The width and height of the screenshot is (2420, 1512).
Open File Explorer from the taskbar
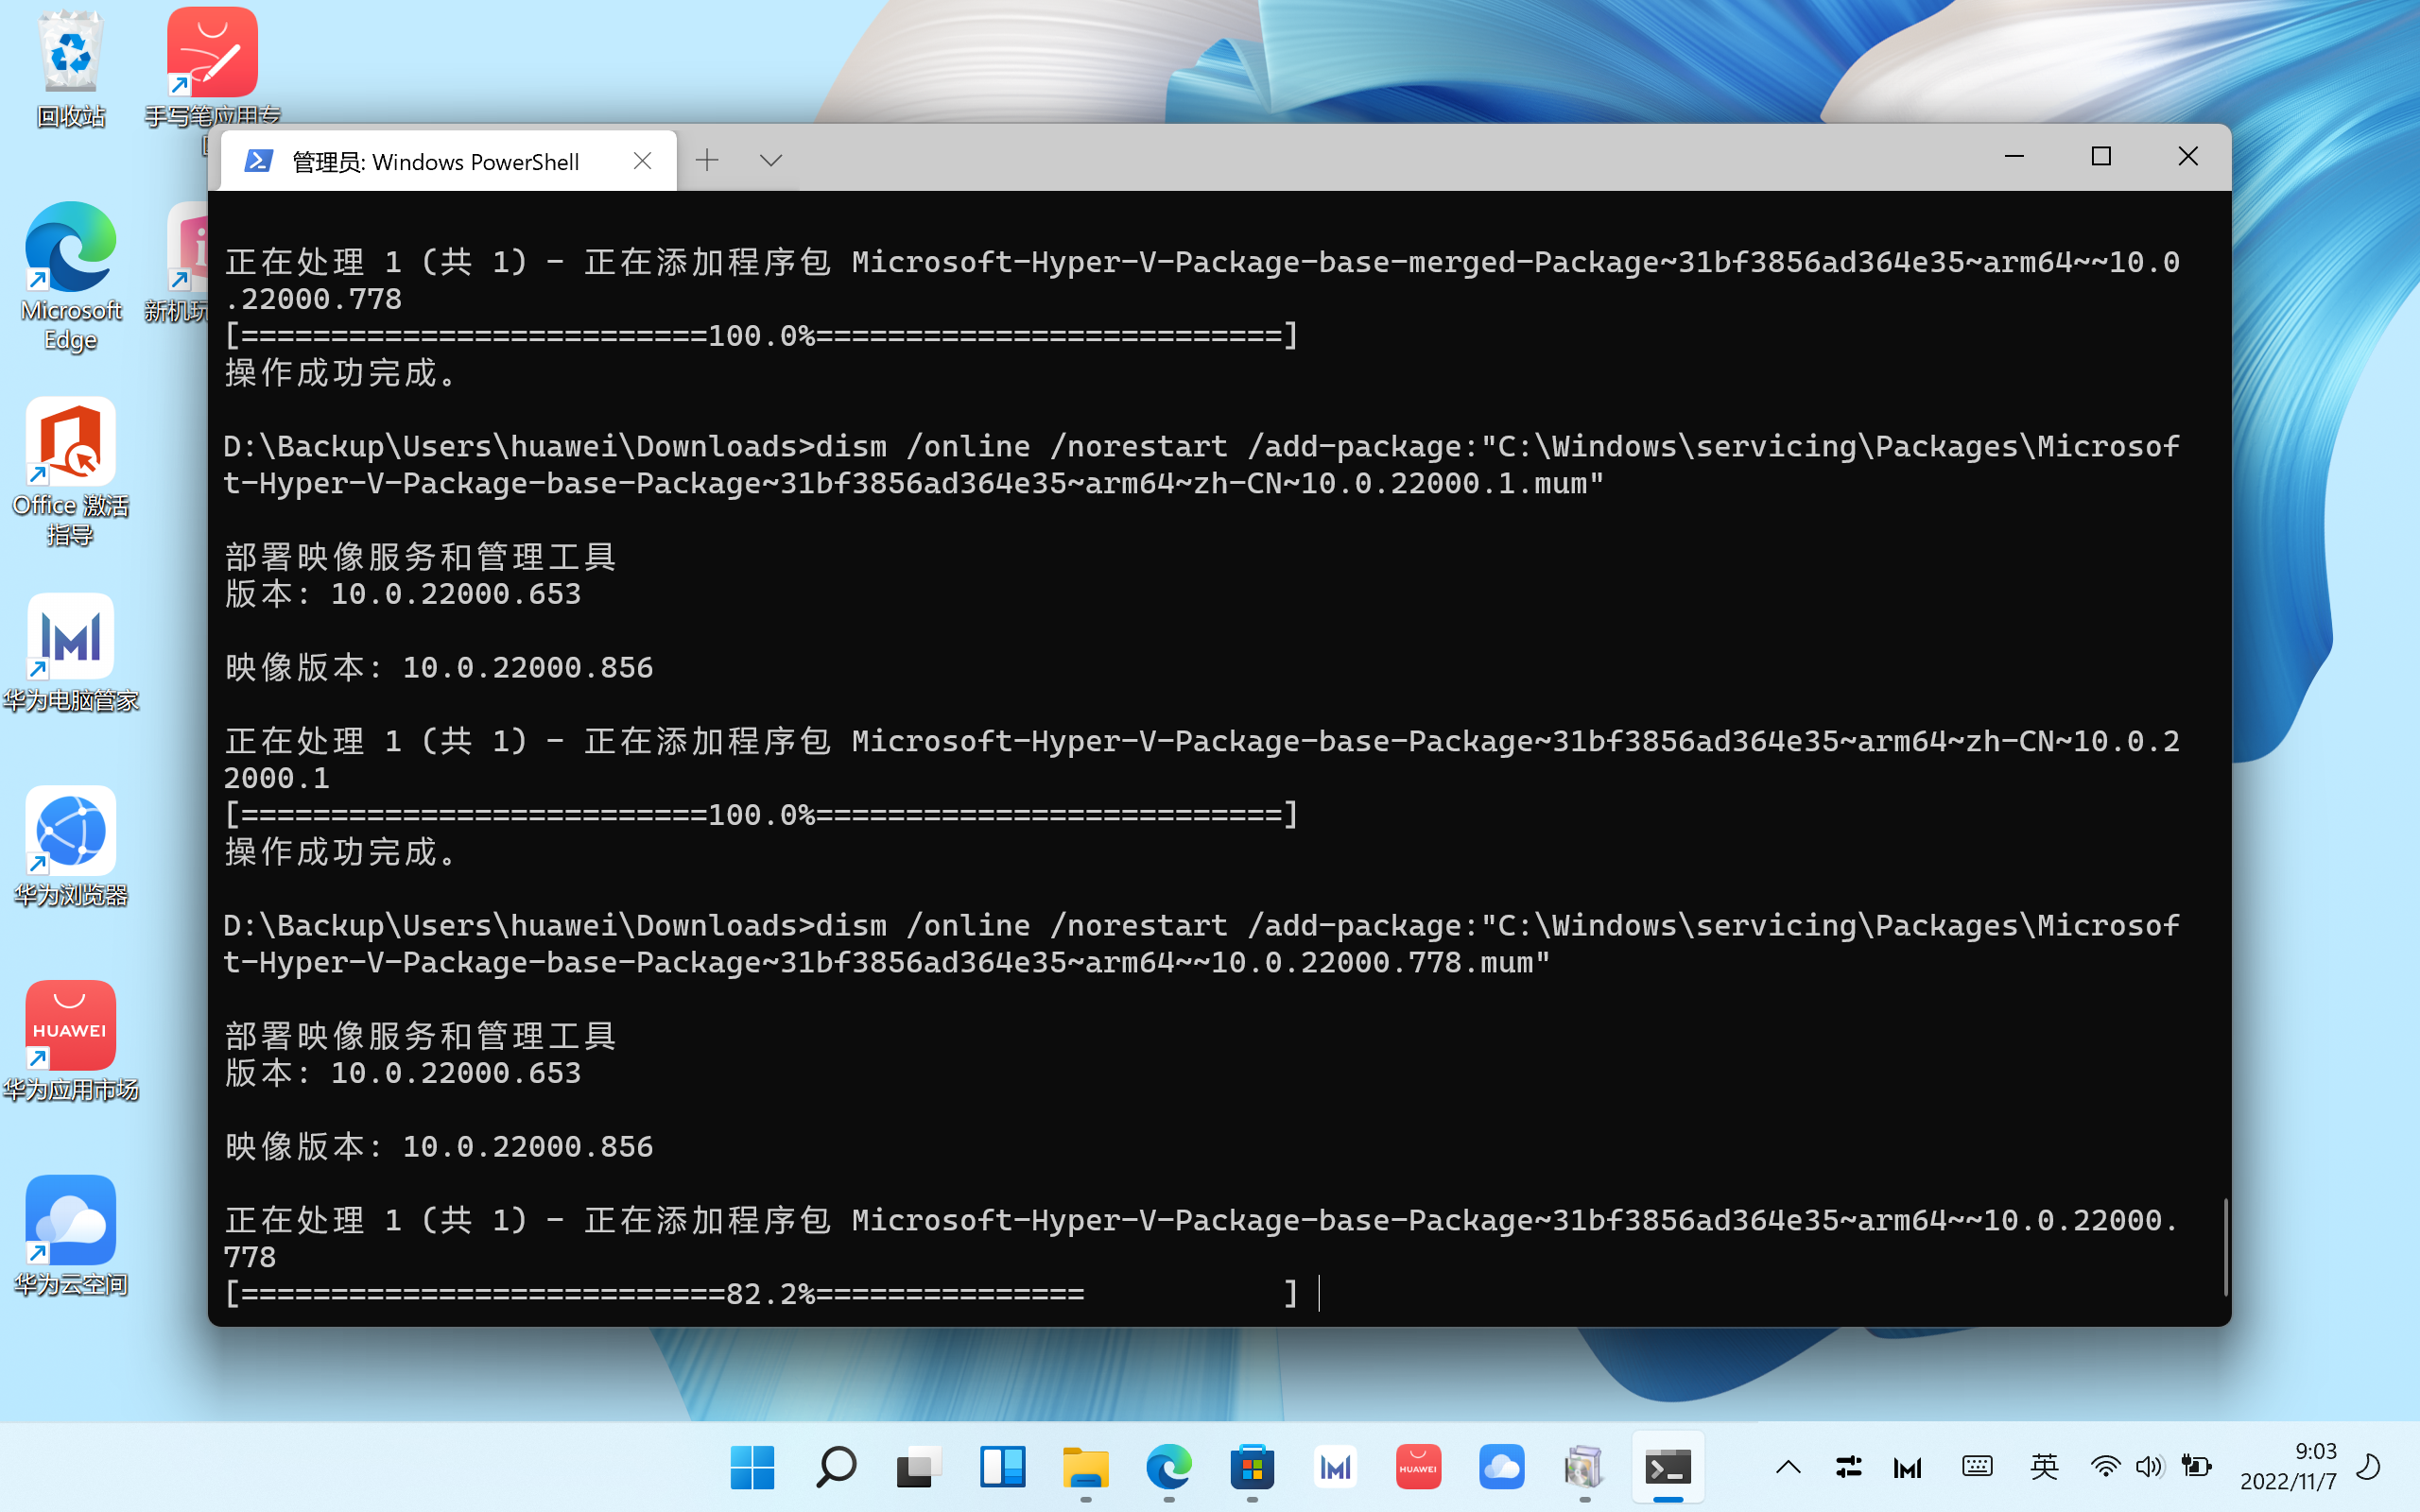(1085, 1467)
